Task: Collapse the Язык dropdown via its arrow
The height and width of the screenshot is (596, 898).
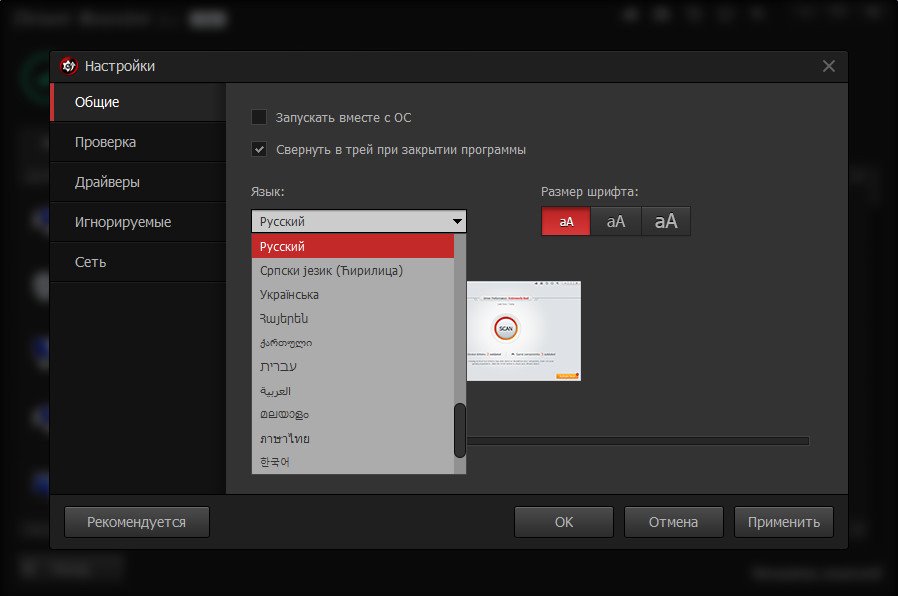Action: pos(457,221)
